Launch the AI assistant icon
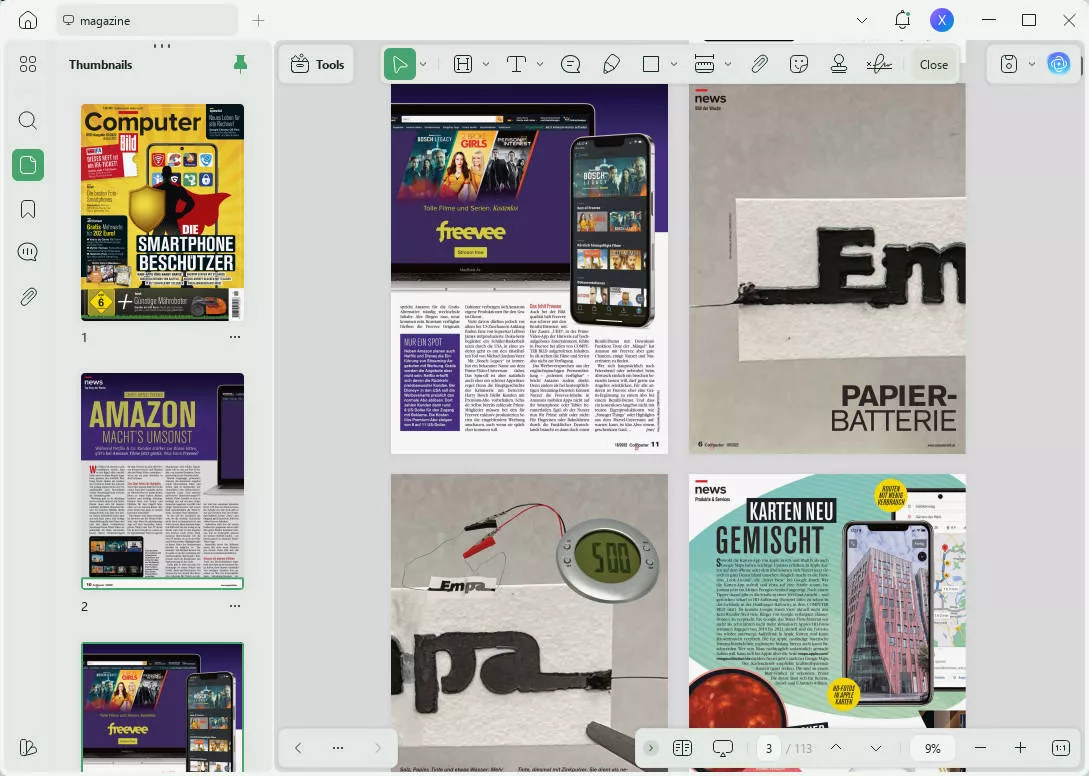This screenshot has width=1089, height=776. [x=1058, y=64]
